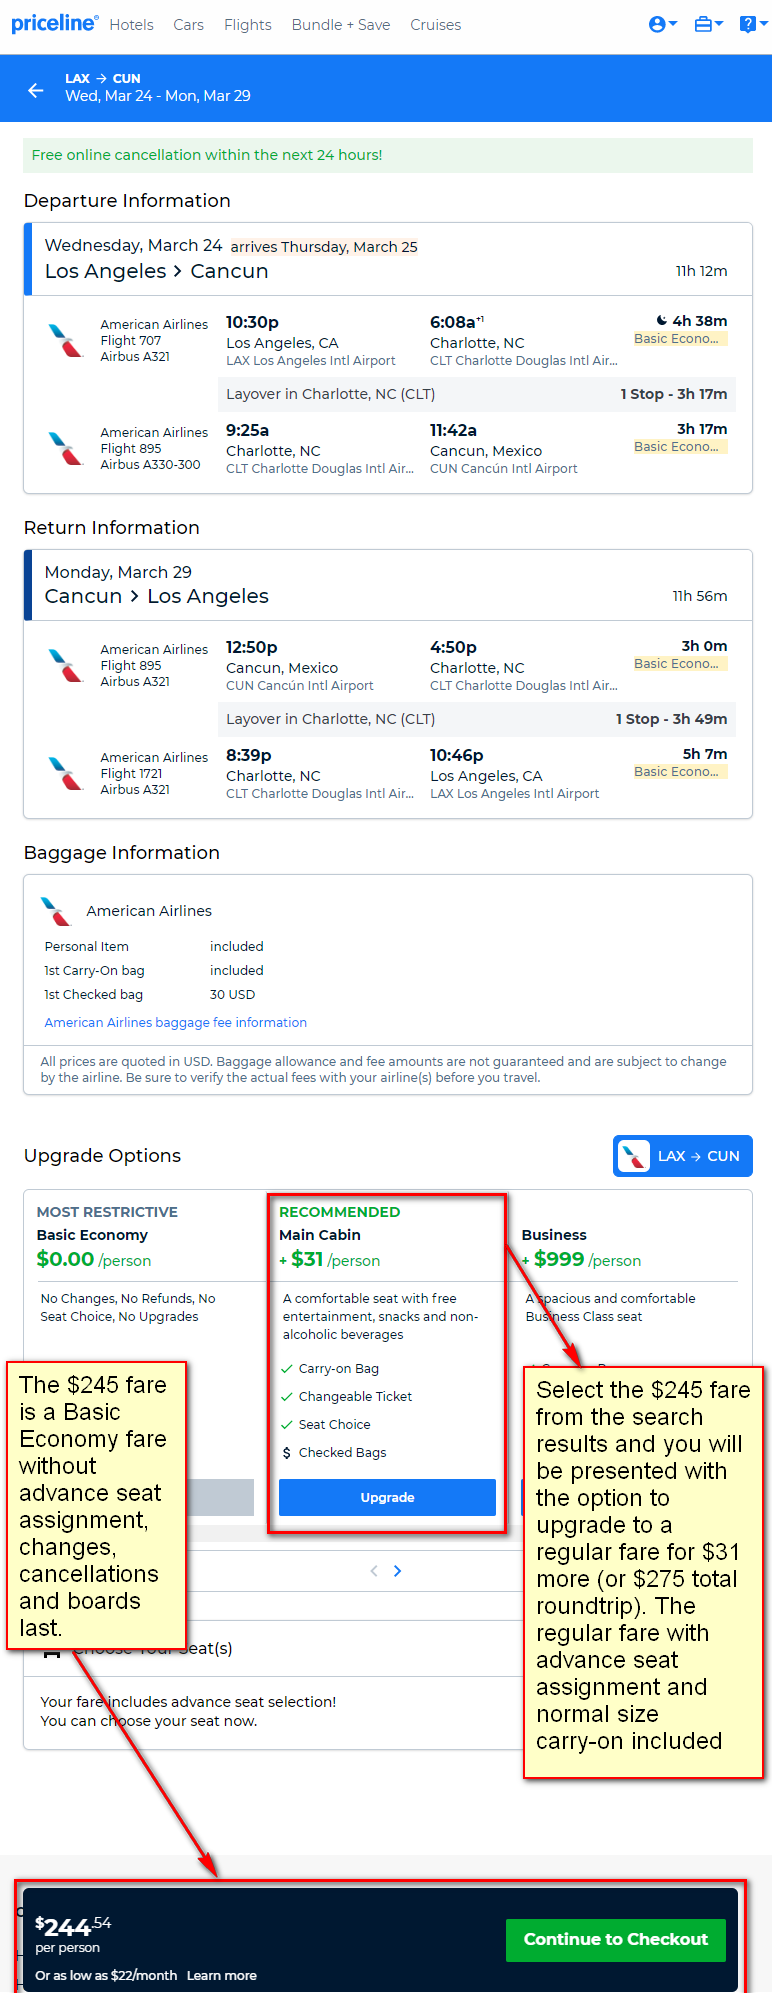This screenshot has height=1993, width=772.
Task: Open American Airlines baggage fee information link
Action: point(176,1022)
